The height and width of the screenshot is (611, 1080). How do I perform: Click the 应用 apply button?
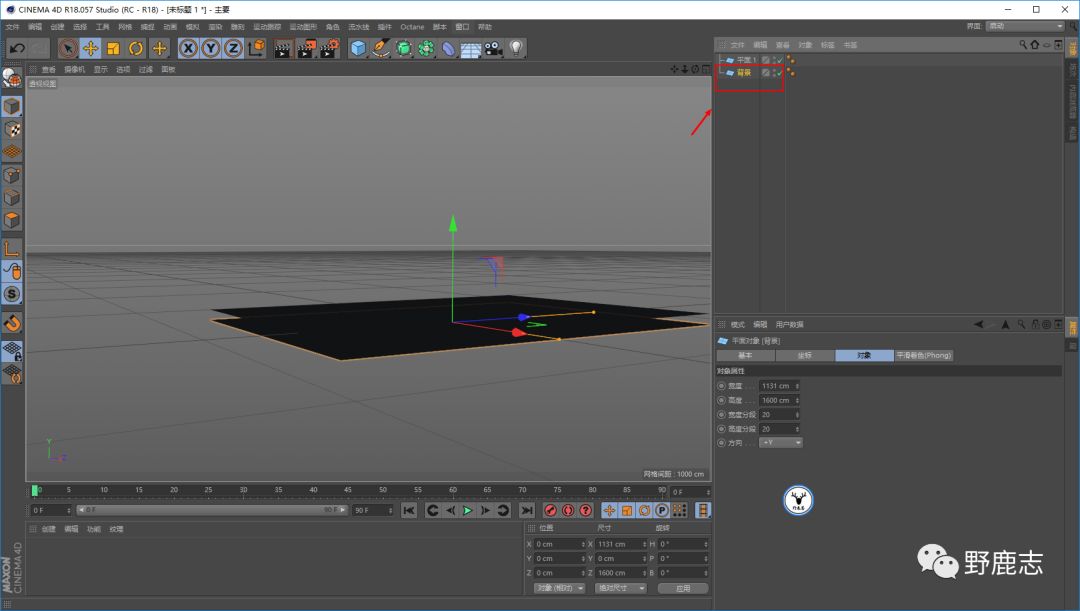[683, 588]
